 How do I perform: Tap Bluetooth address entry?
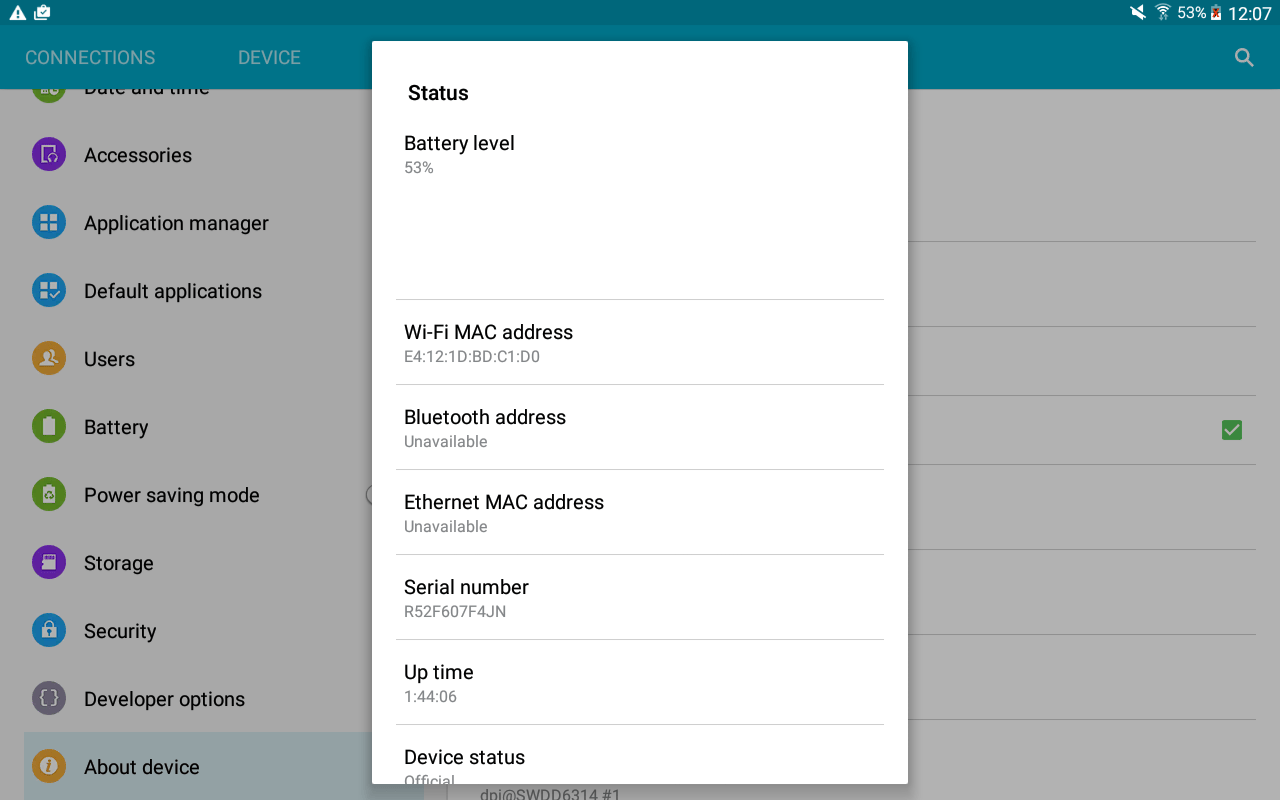(x=640, y=427)
